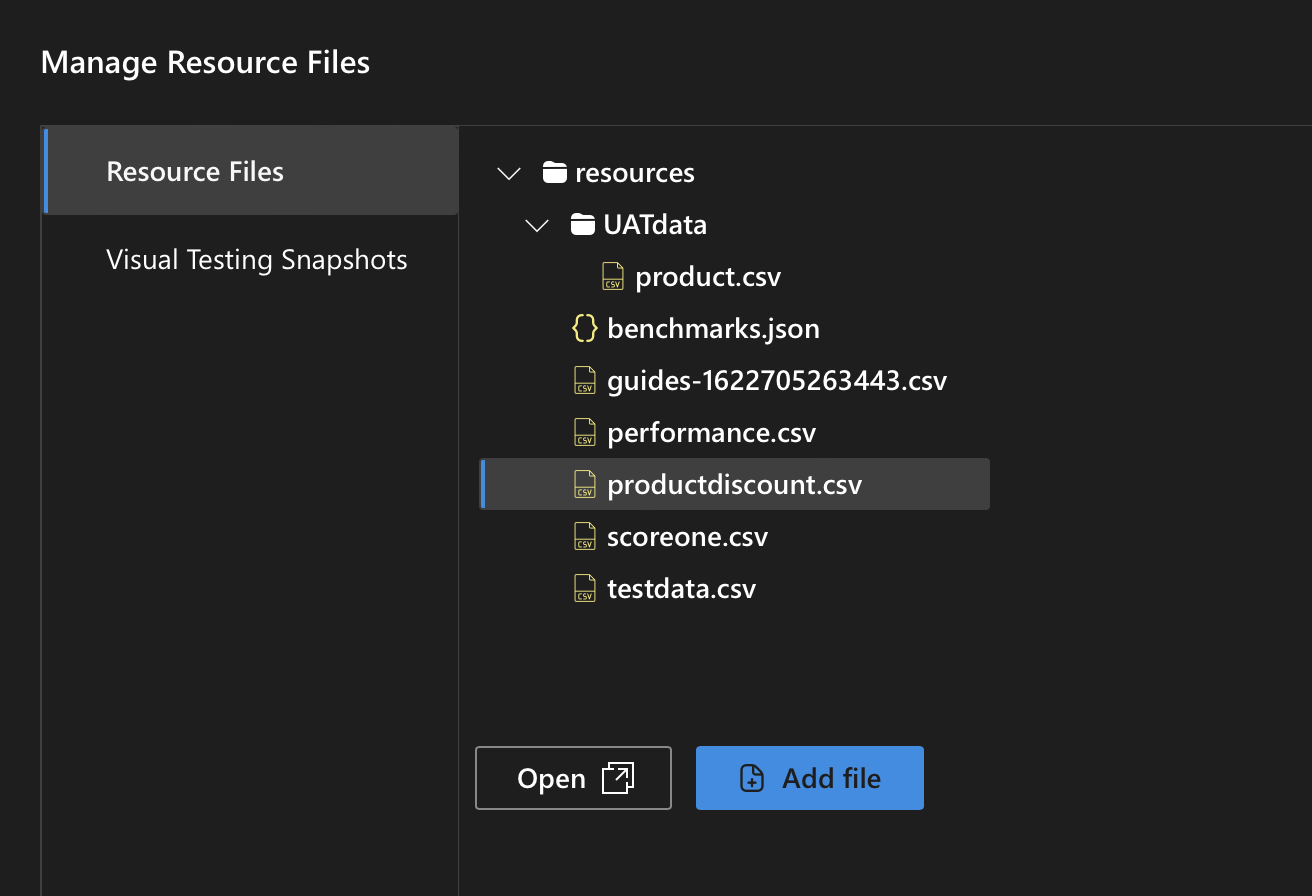Click the external-link icon on Open button
1312x896 pixels.
click(x=618, y=778)
